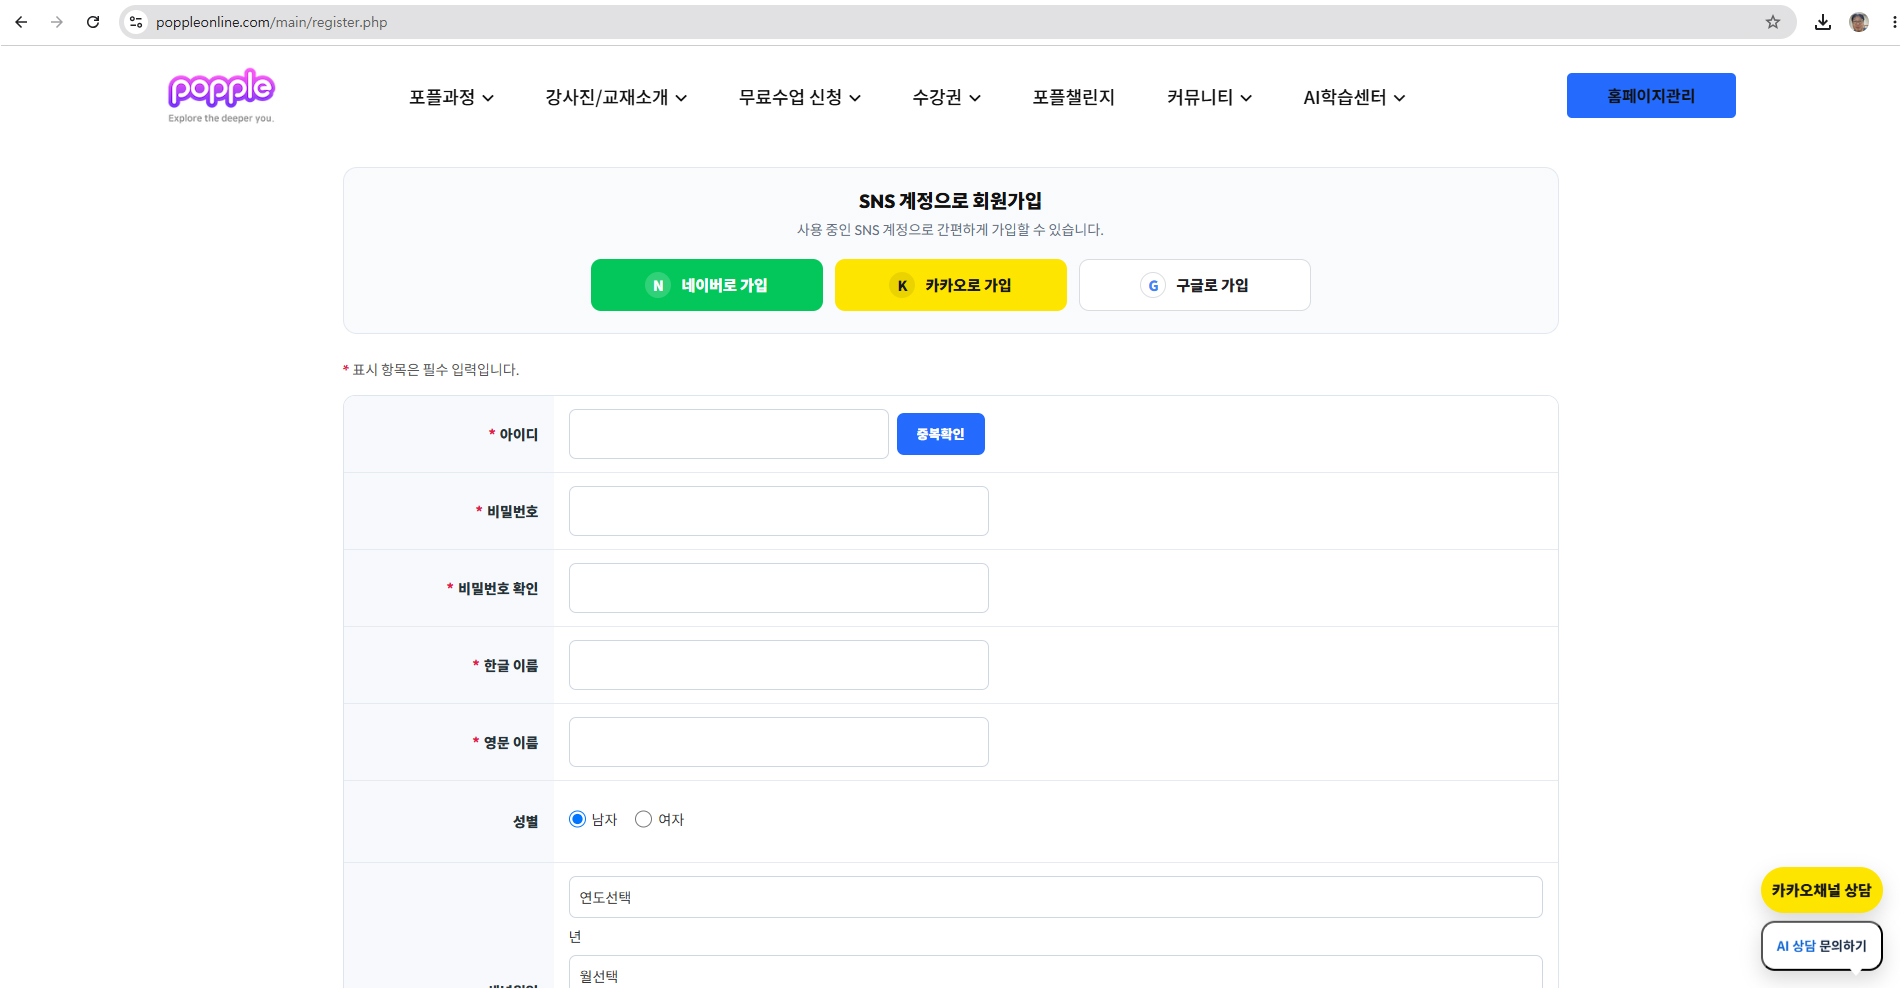
Task: Focus the 영문 이름 input field
Action: [x=779, y=742]
